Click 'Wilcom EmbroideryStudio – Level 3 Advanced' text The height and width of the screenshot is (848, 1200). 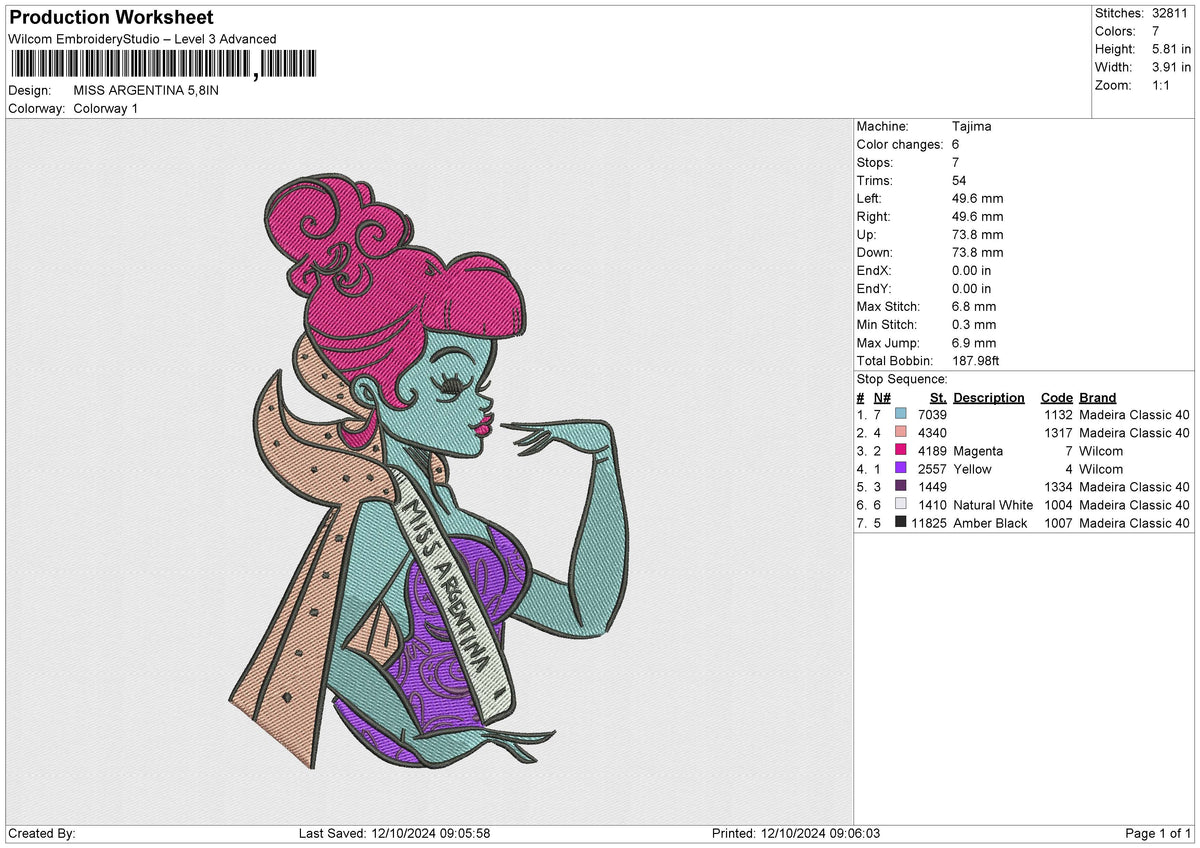point(142,39)
